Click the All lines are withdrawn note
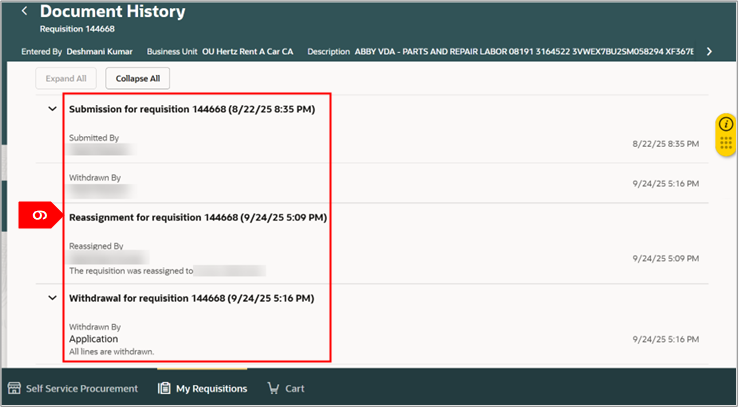Viewport: 741px width, 409px height. [112, 353]
